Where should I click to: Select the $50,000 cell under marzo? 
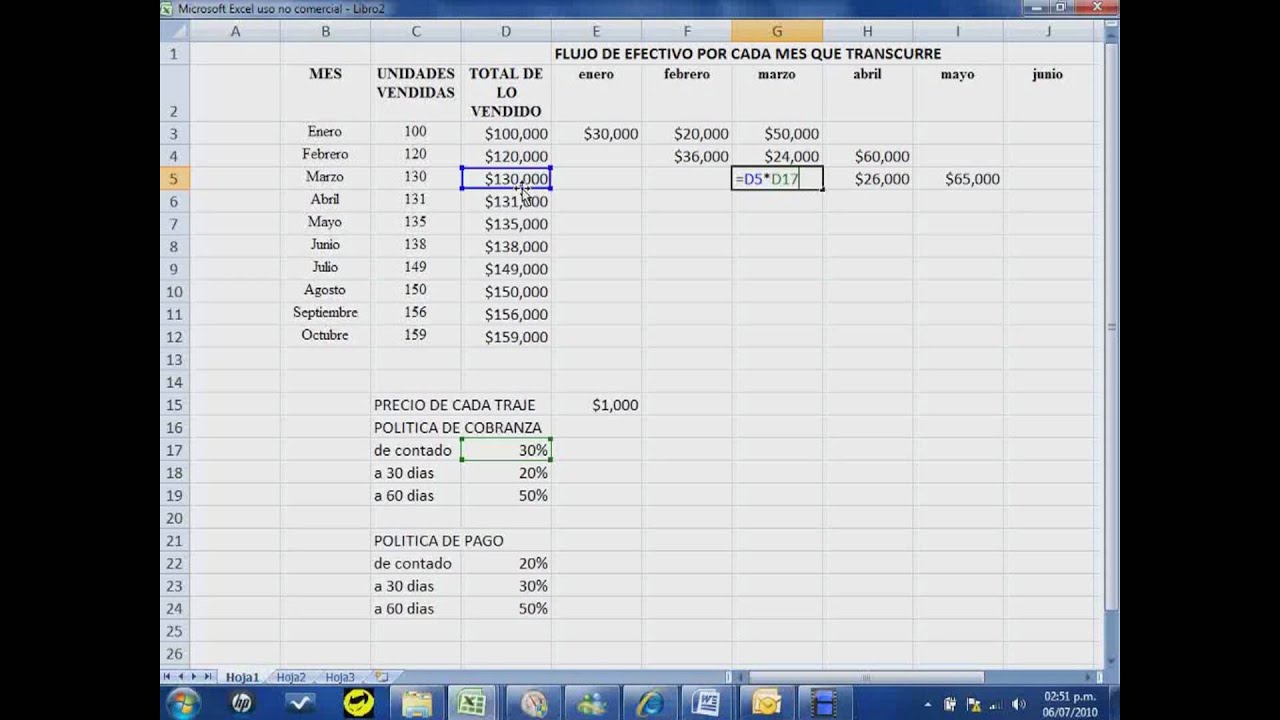click(x=777, y=134)
